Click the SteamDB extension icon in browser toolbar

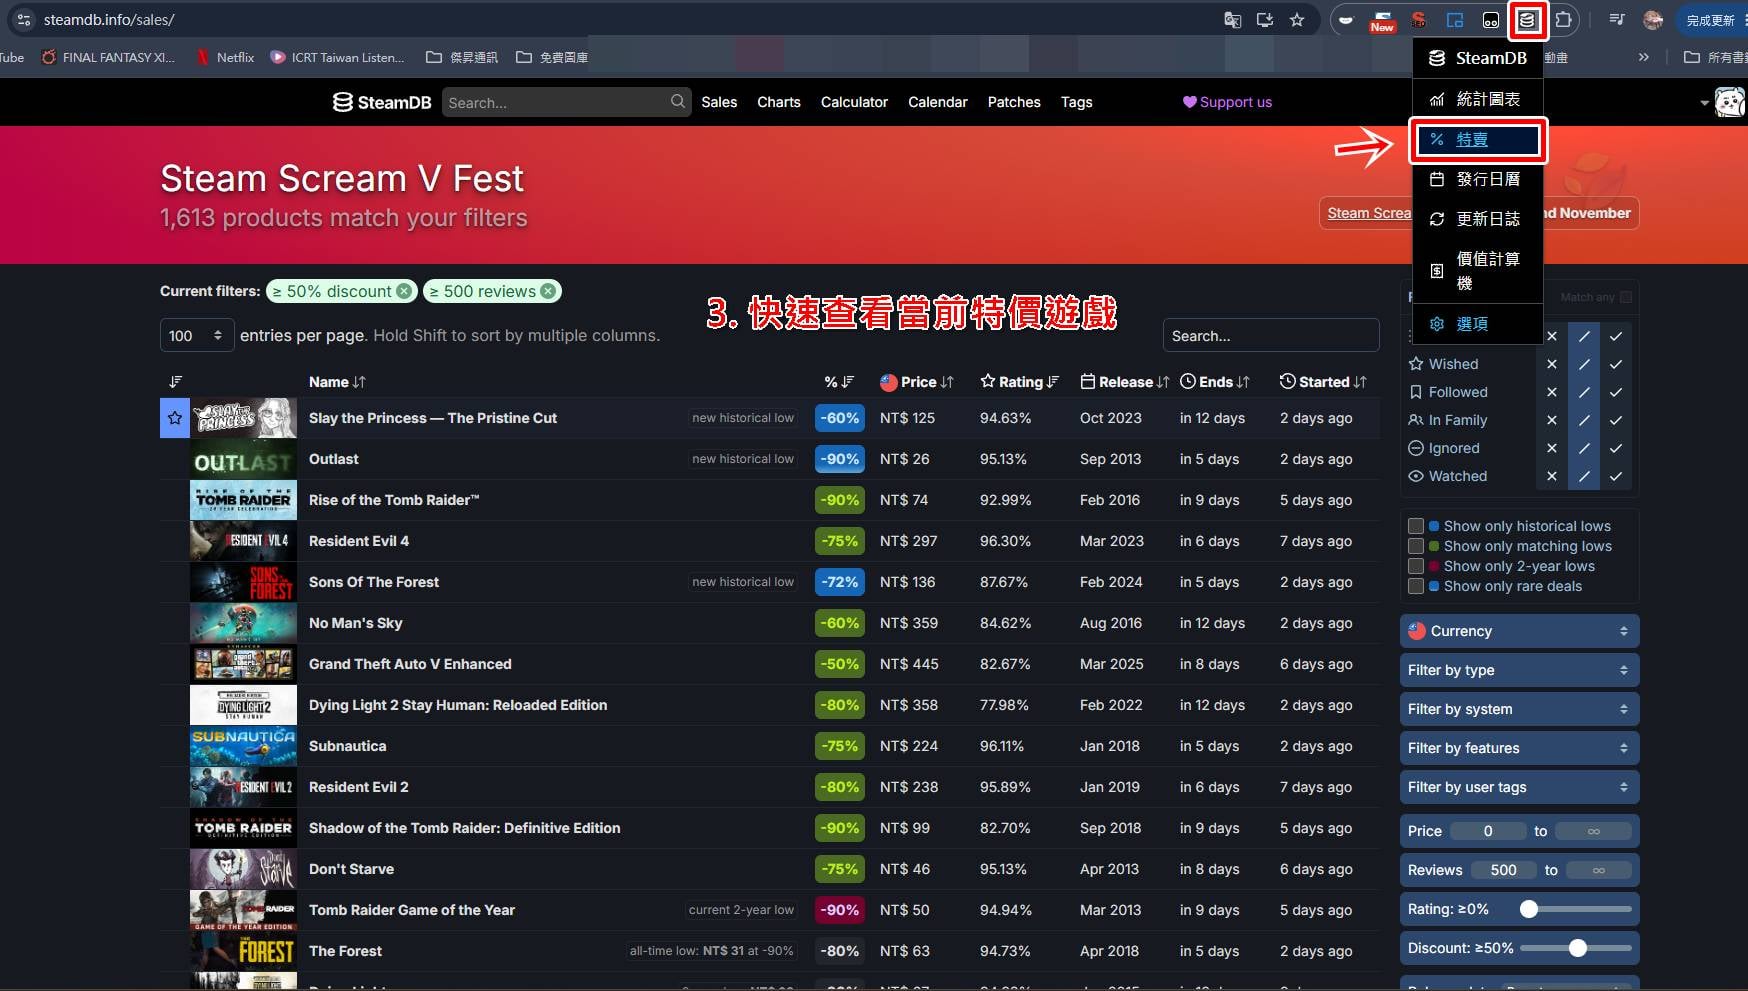1526,20
